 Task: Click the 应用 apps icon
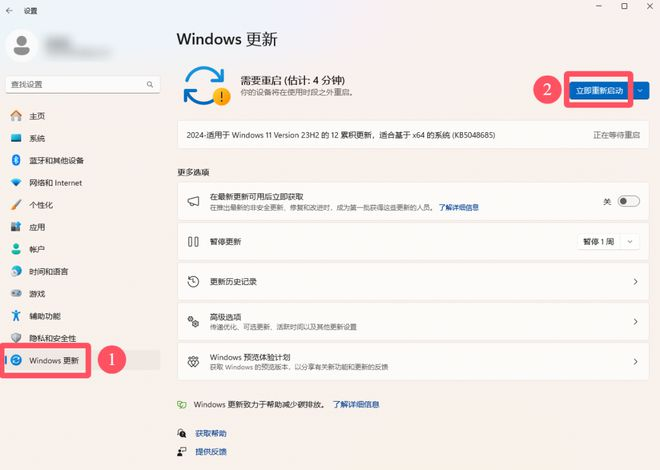click(x=16, y=227)
